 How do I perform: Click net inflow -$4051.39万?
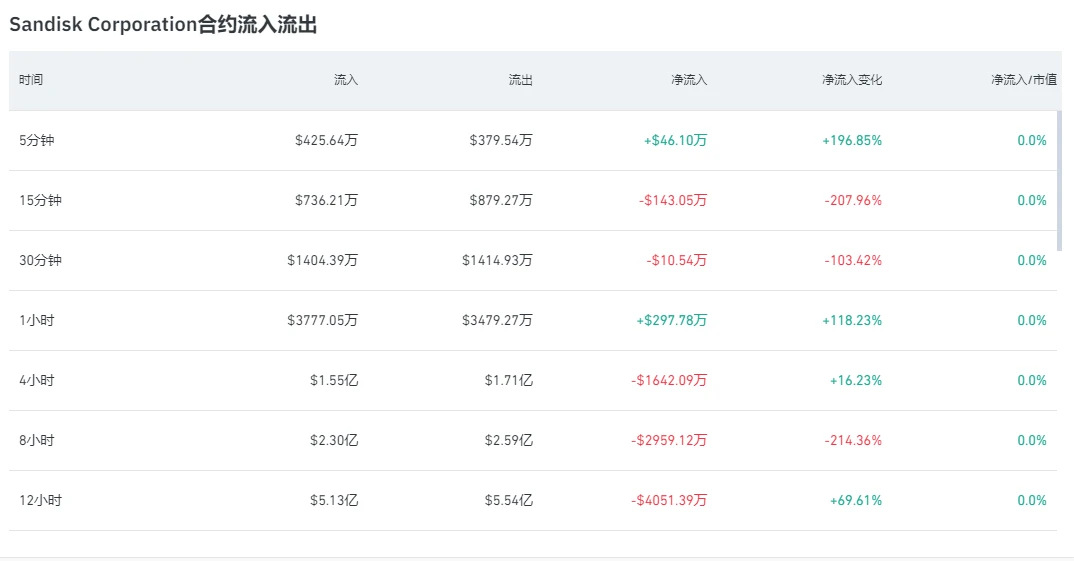[669, 500]
